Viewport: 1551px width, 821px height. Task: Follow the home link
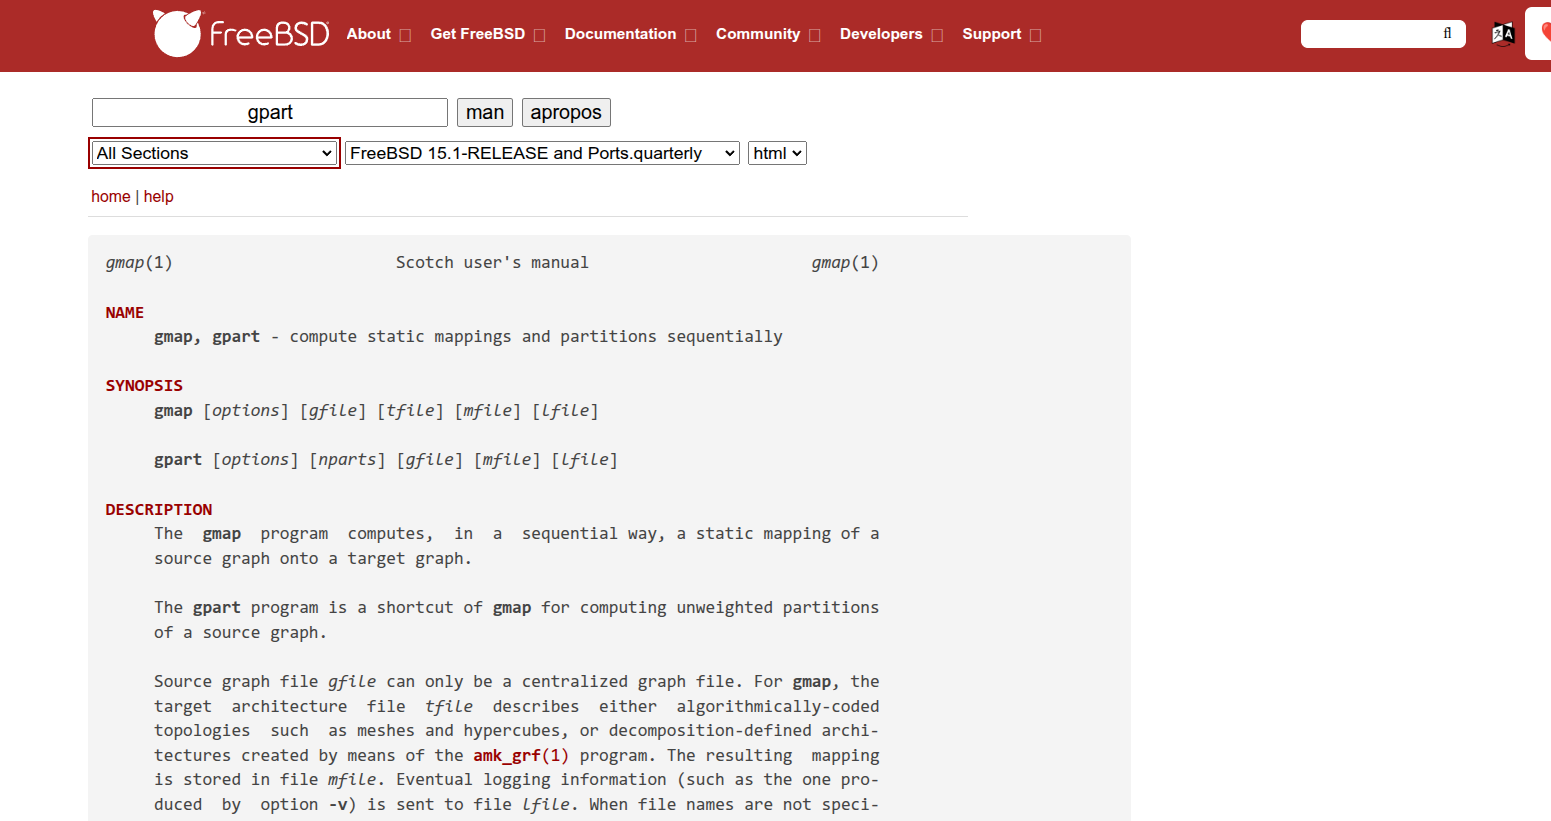click(111, 196)
